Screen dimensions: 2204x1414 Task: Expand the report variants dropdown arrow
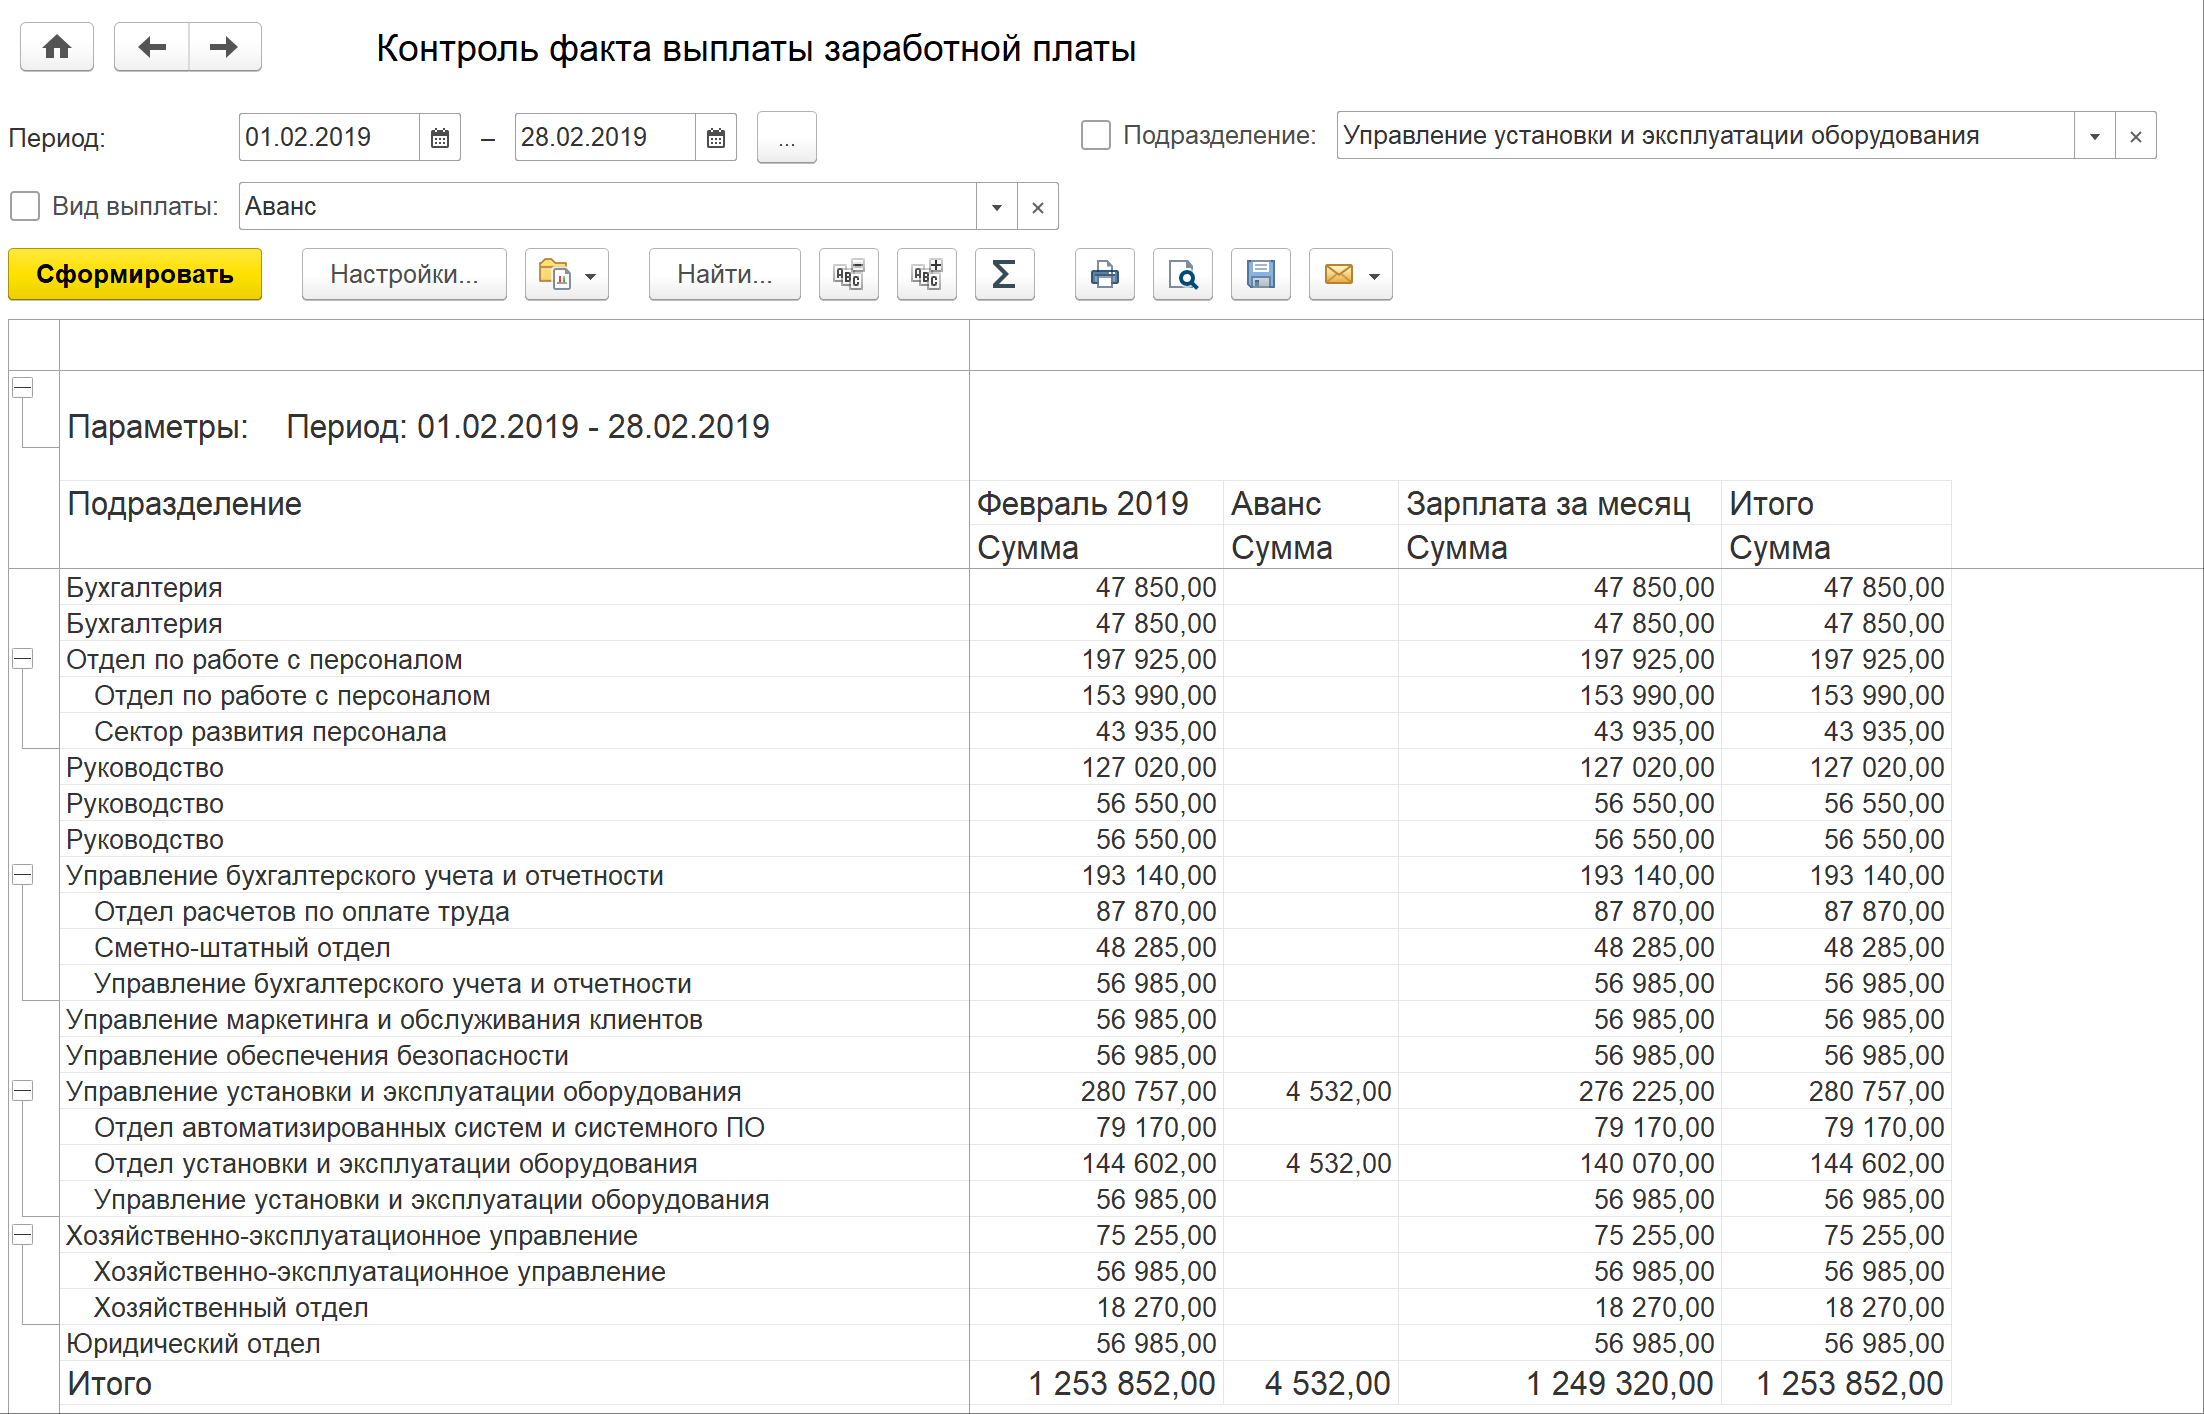click(591, 276)
